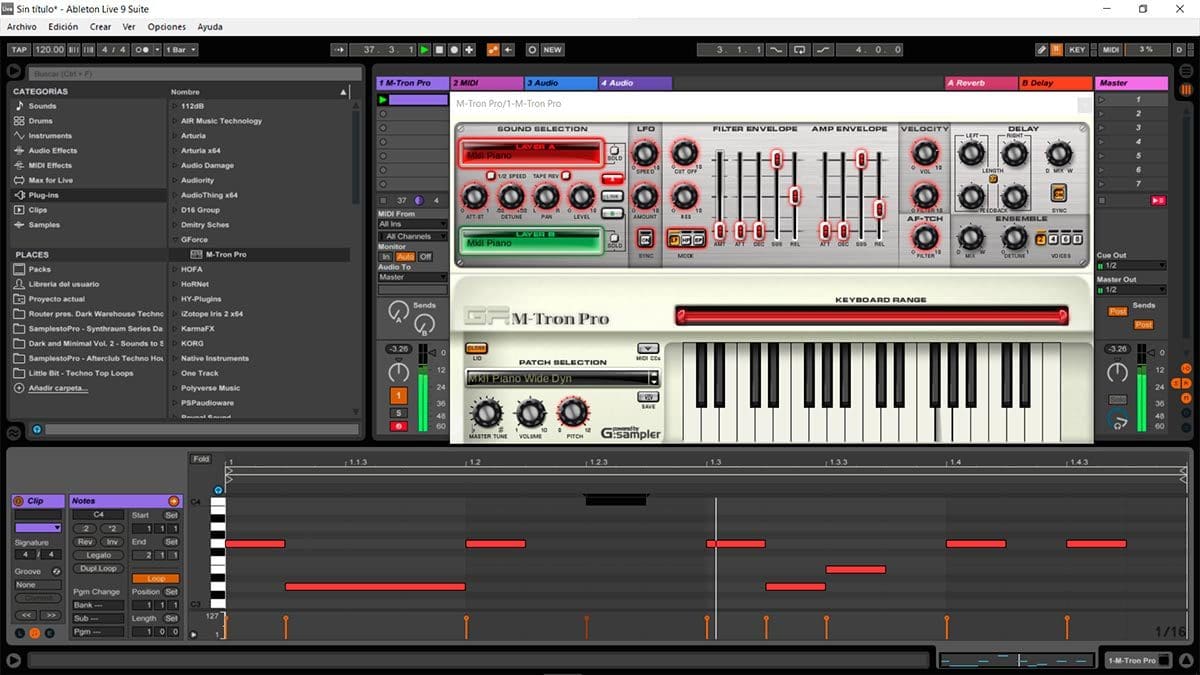Toggle the track 1 activator button

[398, 396]
